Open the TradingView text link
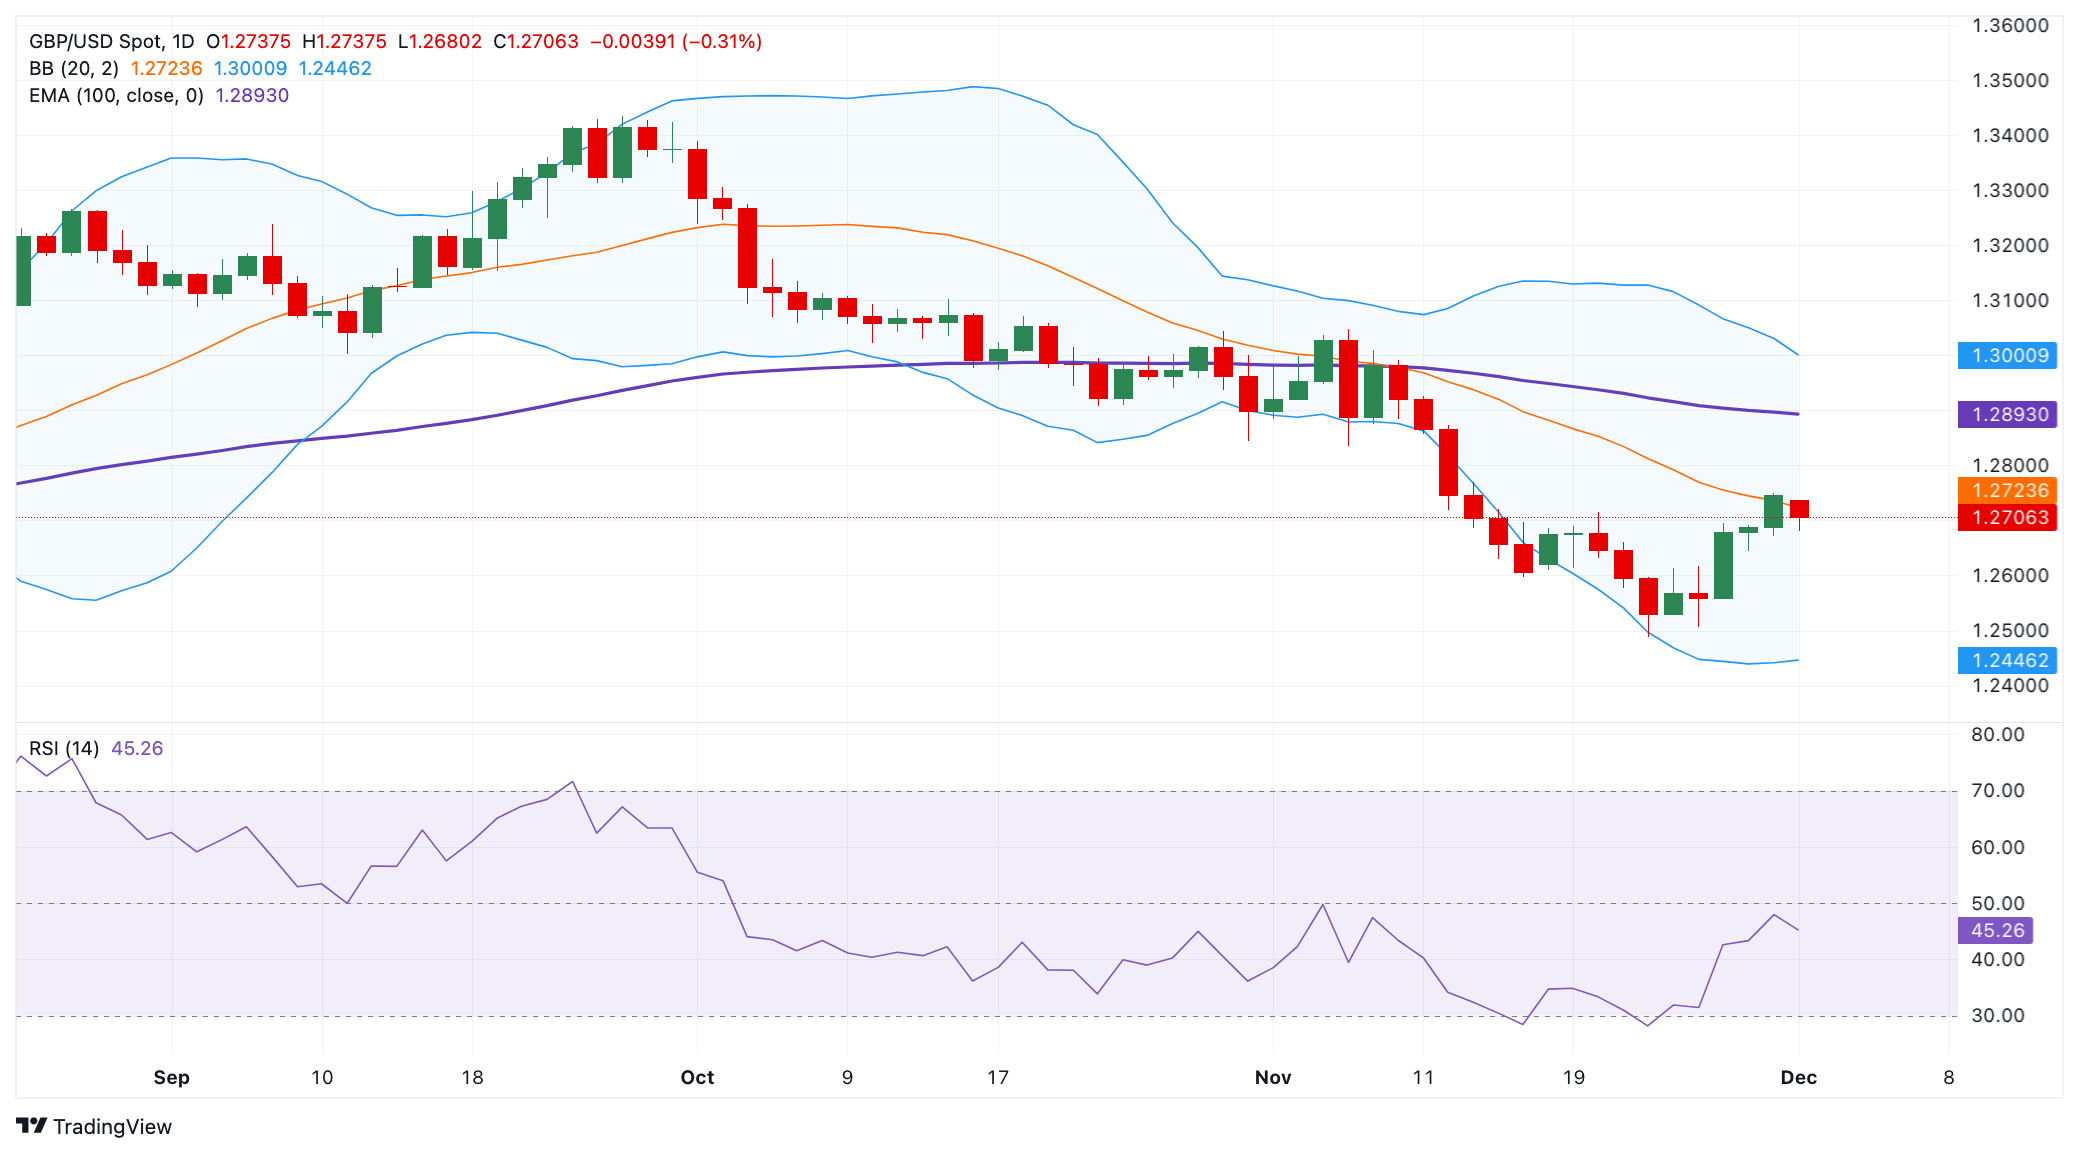Viewport: 2079px width, 1154px height. pos(112,1127)
